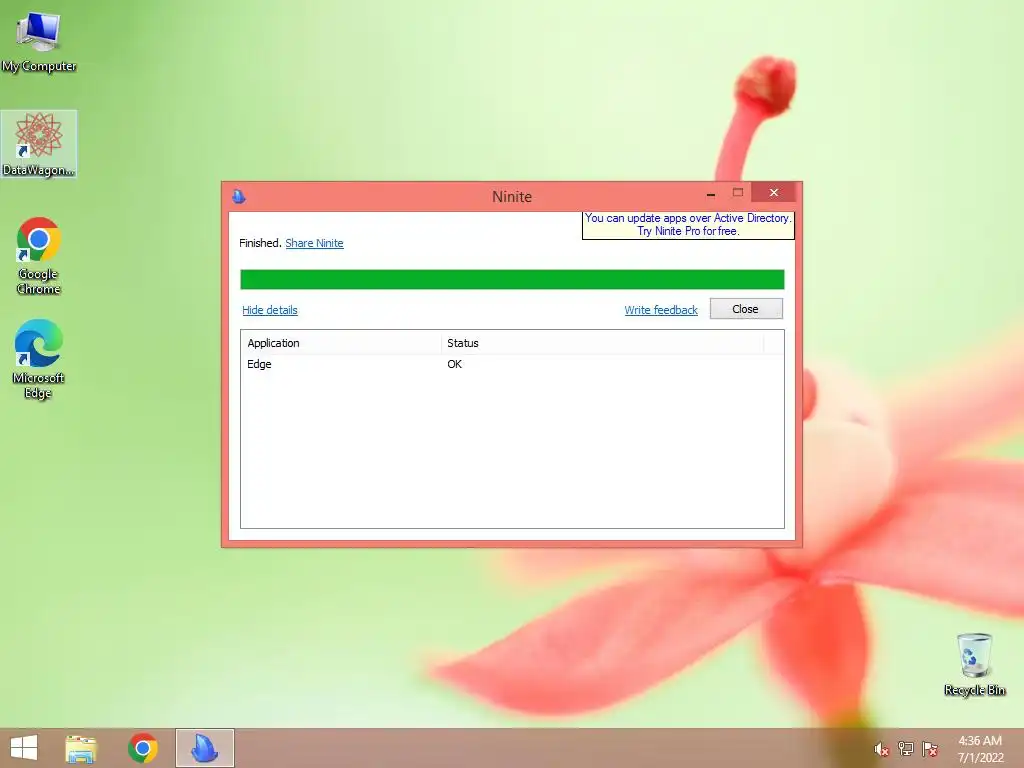Click the Ninite Pro Active Directory banner
Image resolution: width=1024 pixels, height=768 pixels.
[688, 225]
